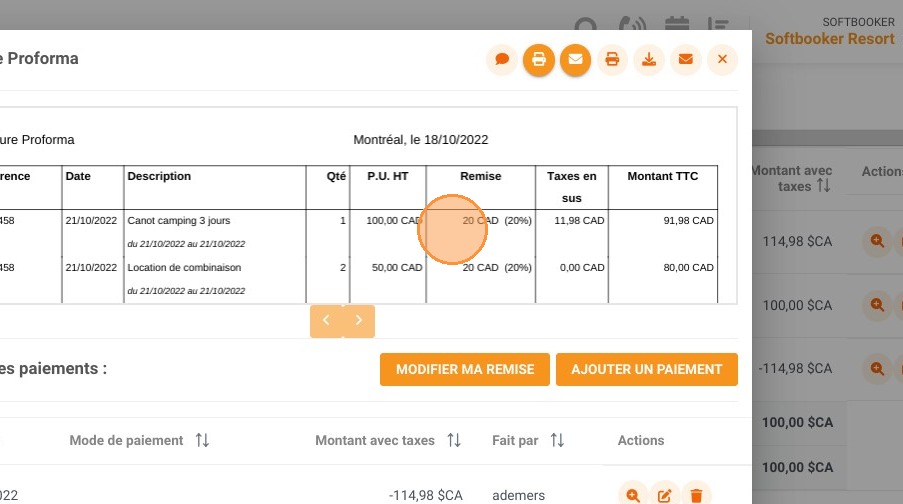Download the proforma invoice
The image size is (903, 504).
coord(649,59)
